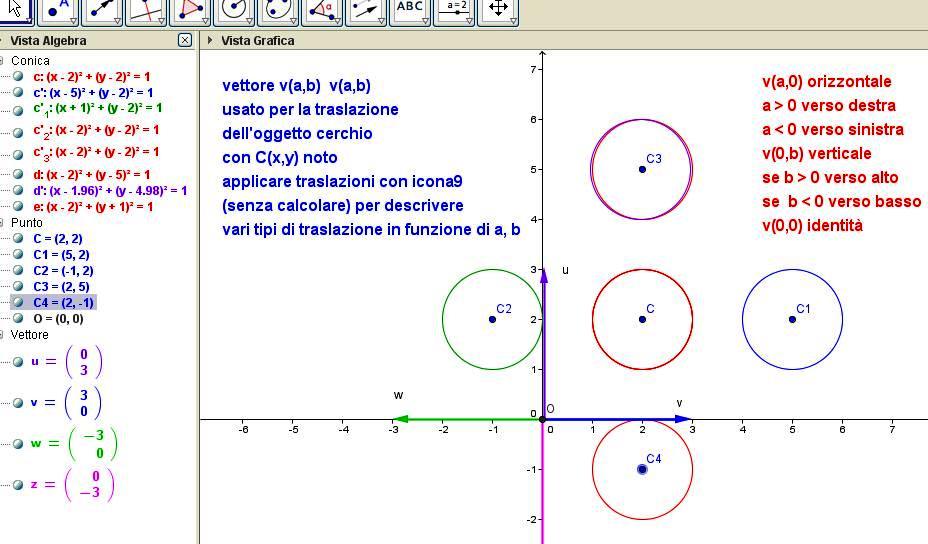Click point C2 in the graphics view
The image size is (928, 544).
tap(492, 320)
